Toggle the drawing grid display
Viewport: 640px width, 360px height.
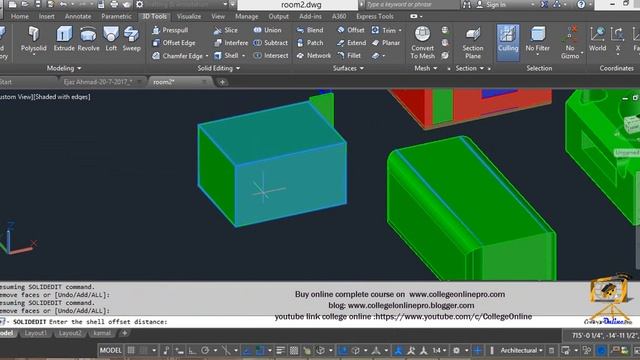(131, 350)
